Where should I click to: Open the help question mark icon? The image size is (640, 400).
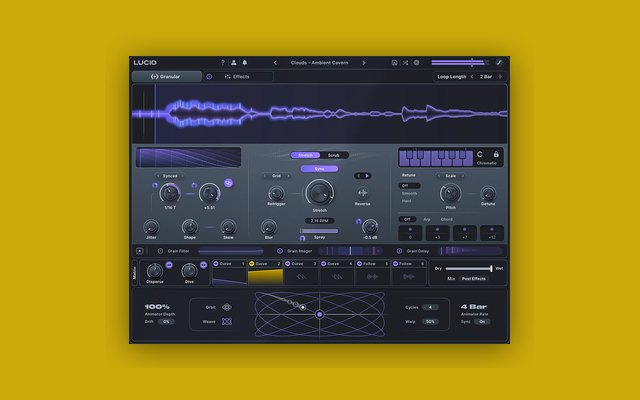click(222, 63)
